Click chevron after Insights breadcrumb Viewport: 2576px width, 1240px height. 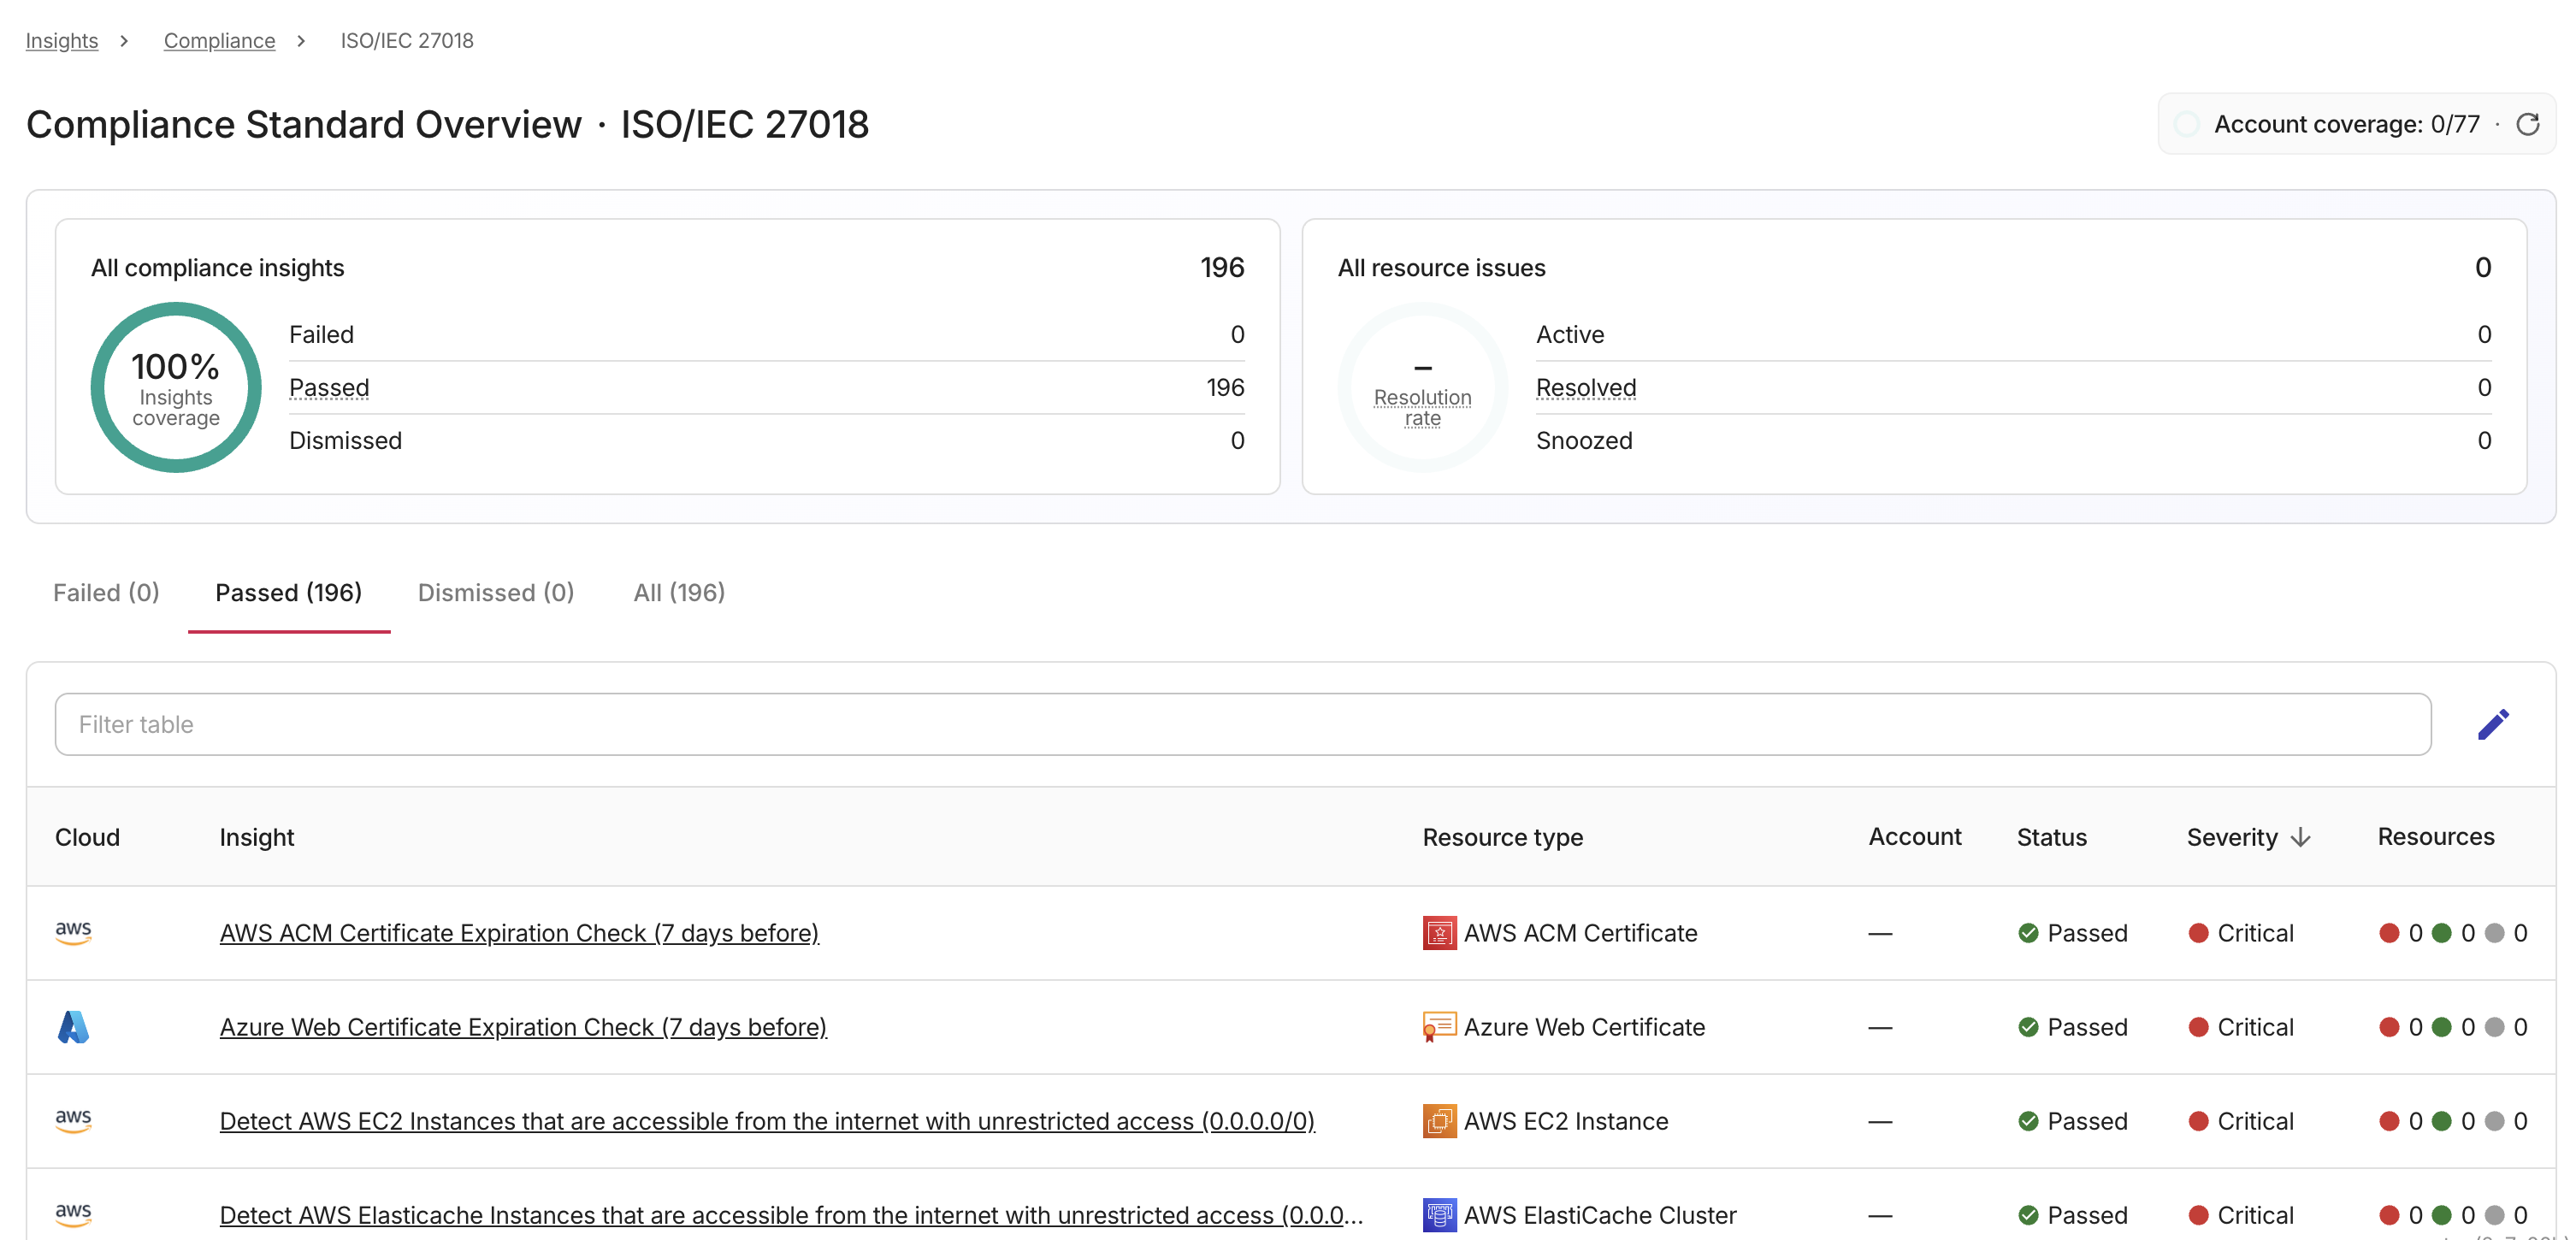(x=124, y=41)
